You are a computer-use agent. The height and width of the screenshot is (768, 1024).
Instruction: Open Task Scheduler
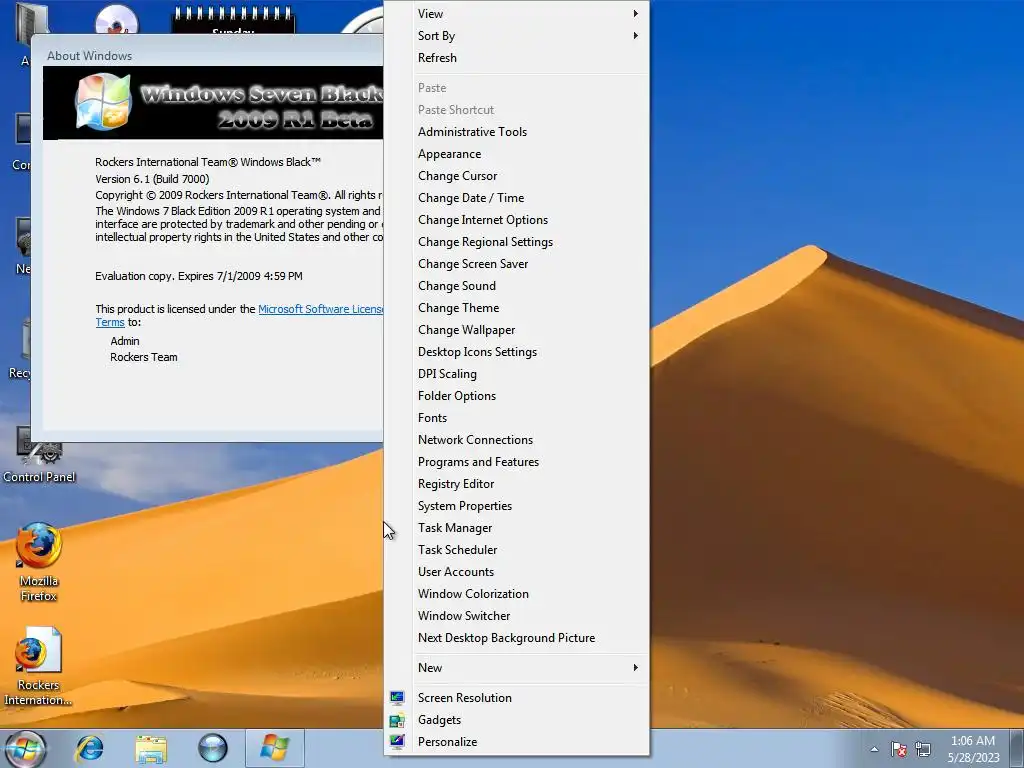coord(517,550)
